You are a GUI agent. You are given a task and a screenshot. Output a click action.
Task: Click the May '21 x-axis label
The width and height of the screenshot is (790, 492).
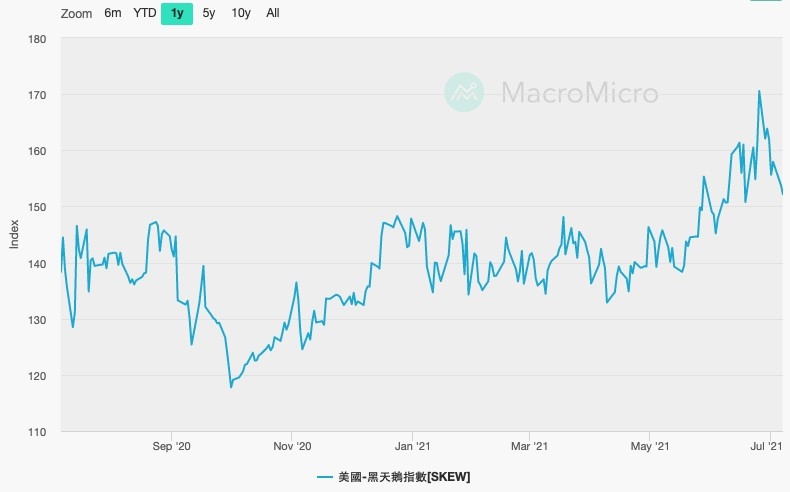click(x=649, y=447)
